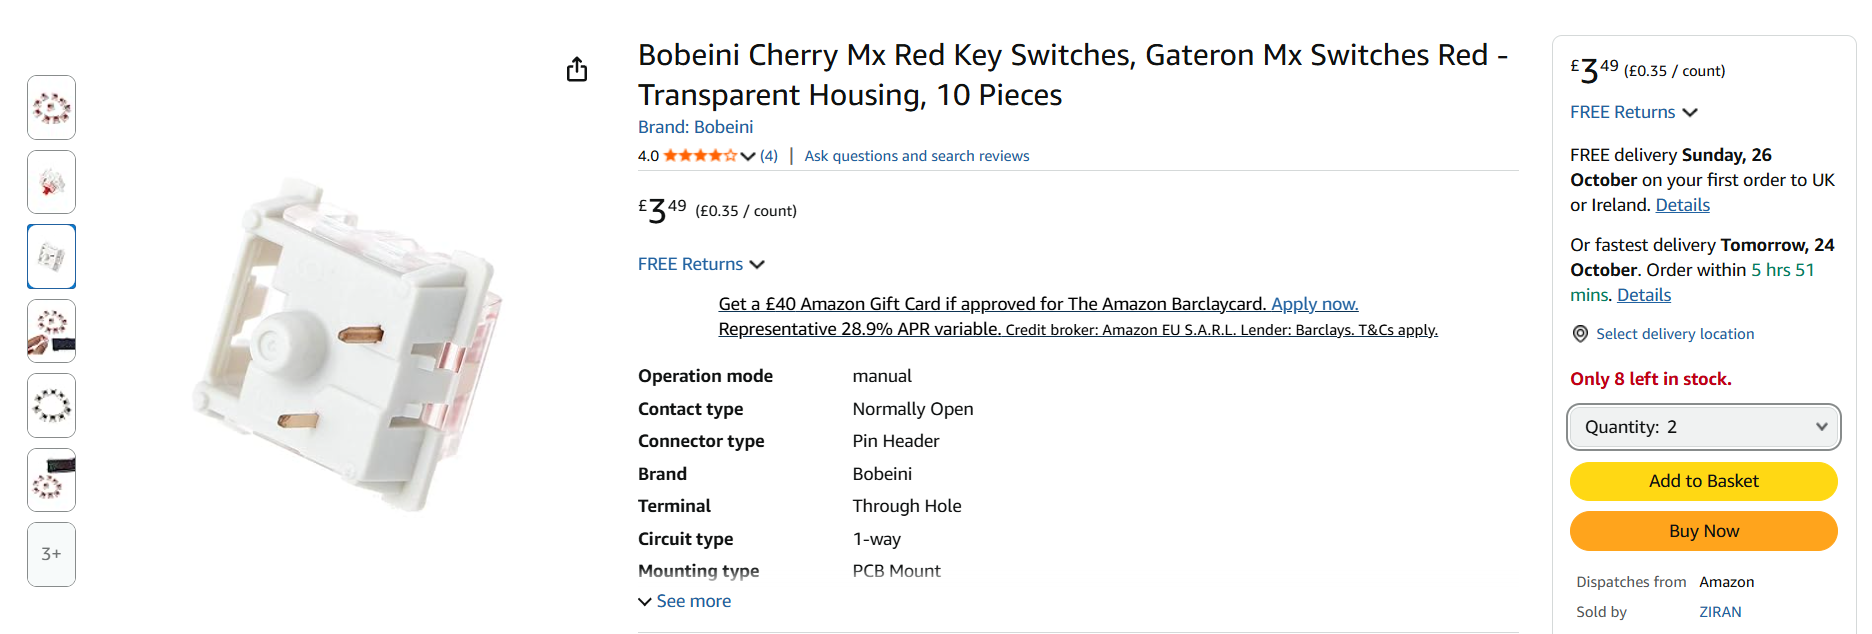Click the location pin delivery icon
This screenshot has width=1872, height=634.
coord(1580,334)
